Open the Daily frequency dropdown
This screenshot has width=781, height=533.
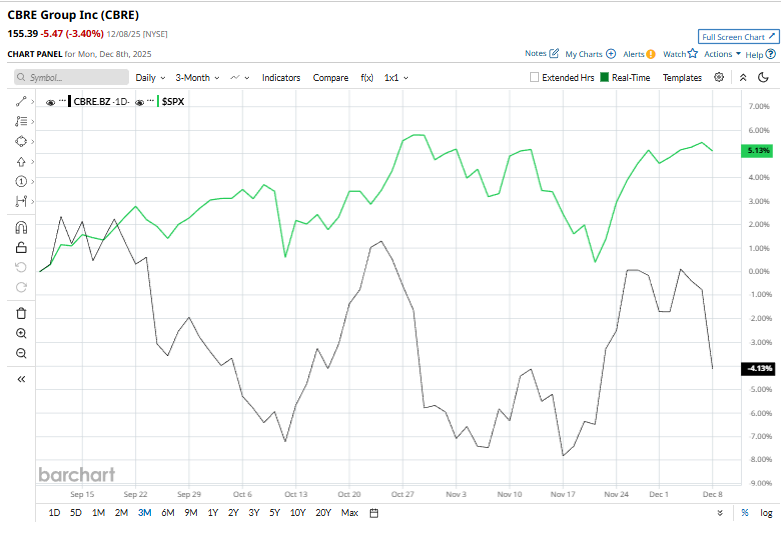(150, 78)
